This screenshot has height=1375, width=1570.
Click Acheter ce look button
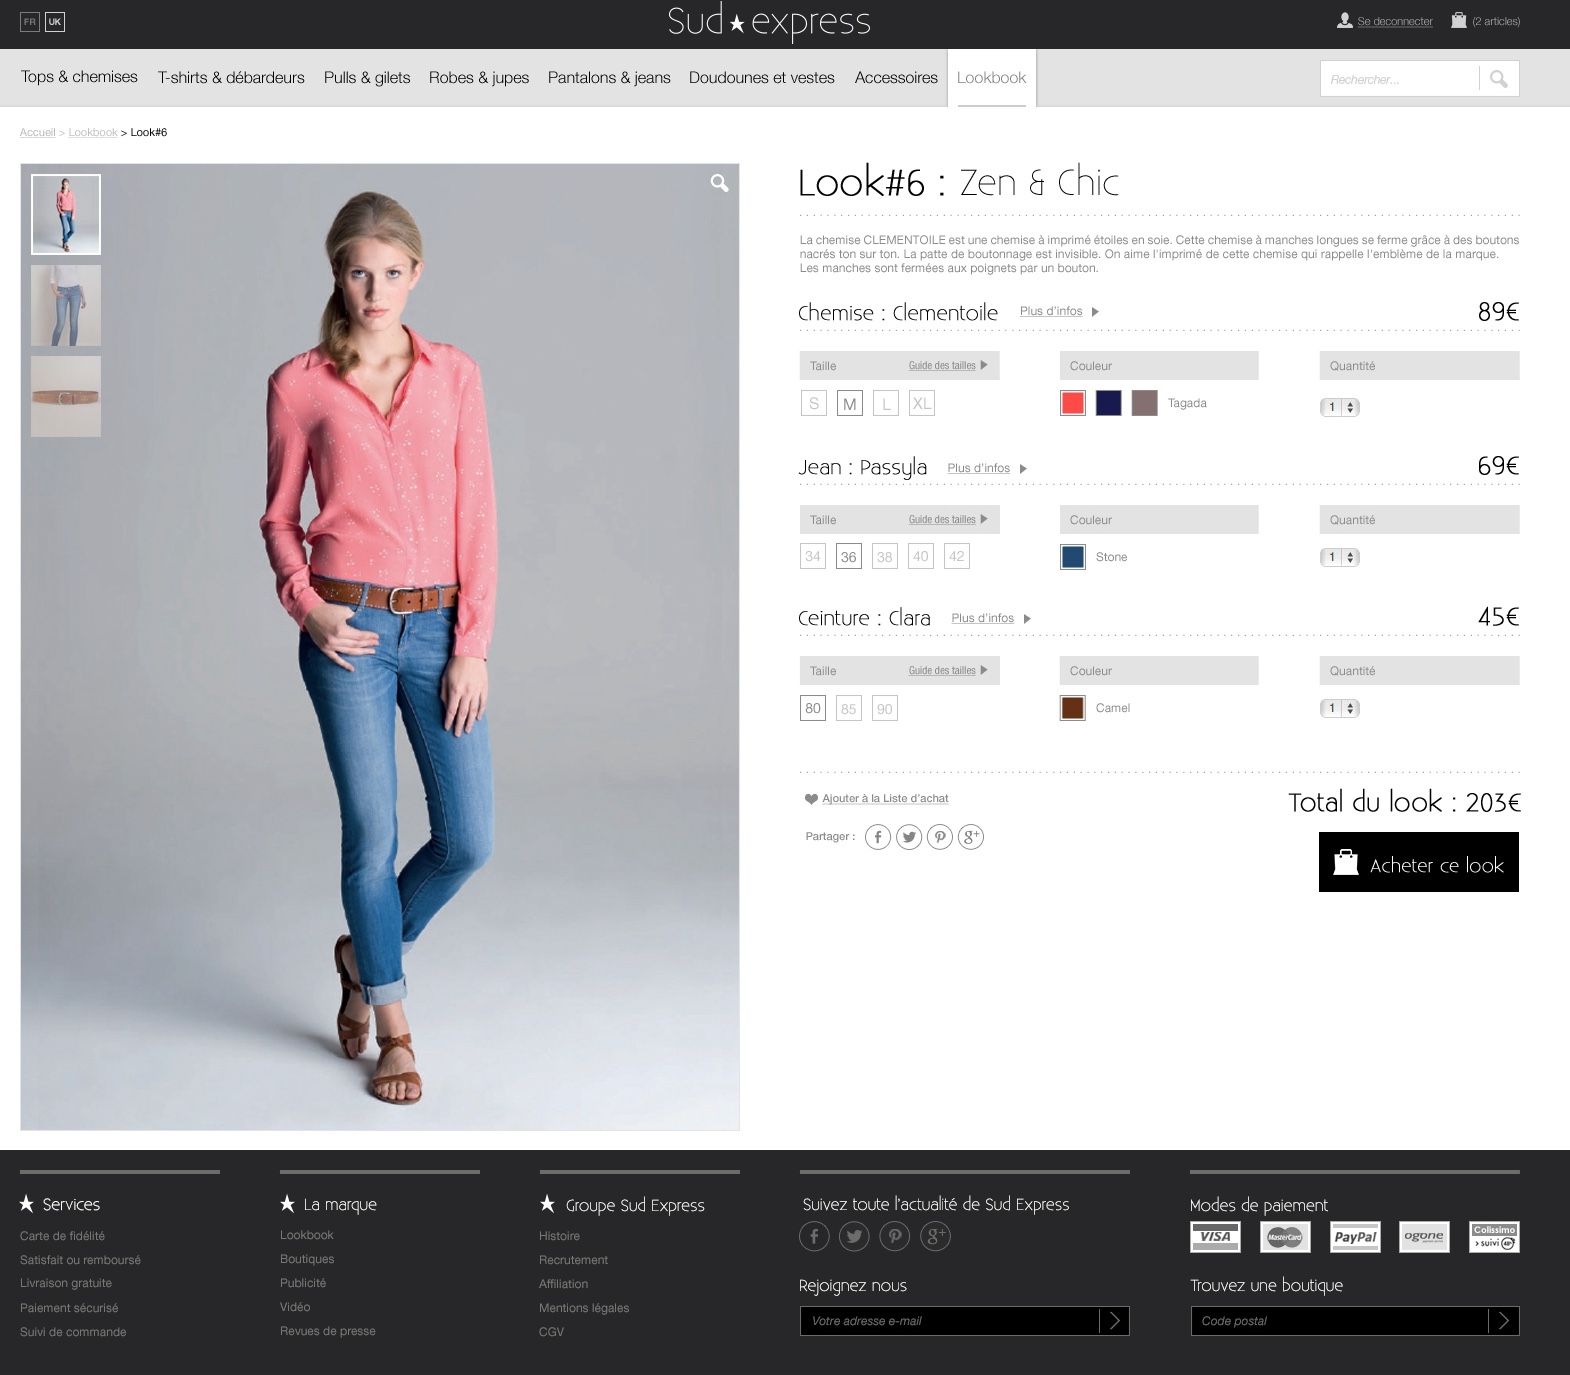pos(1419,862)
